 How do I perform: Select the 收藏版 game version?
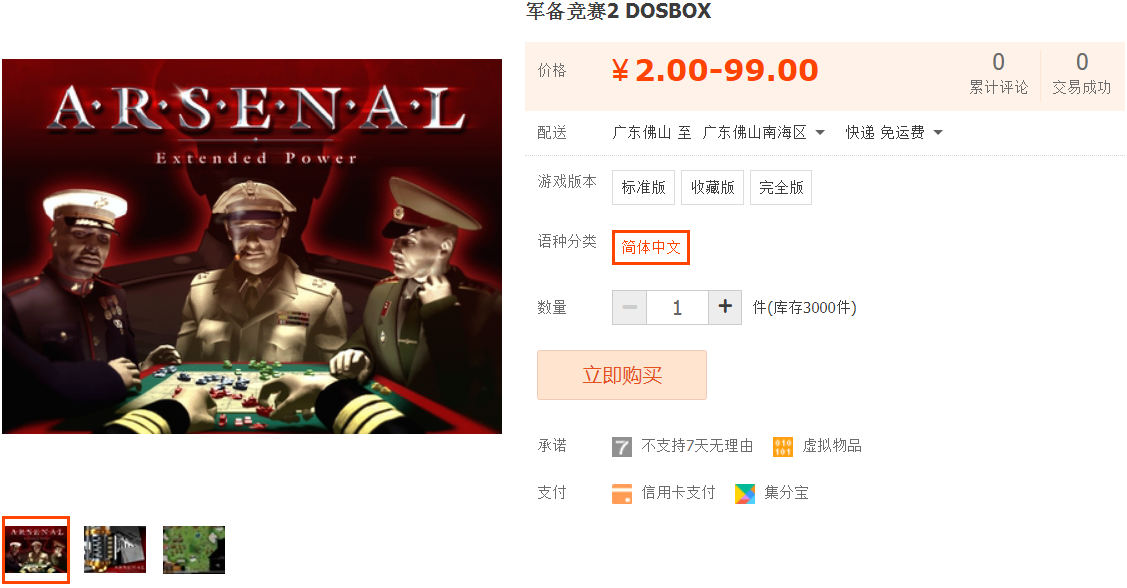[712, 188]
